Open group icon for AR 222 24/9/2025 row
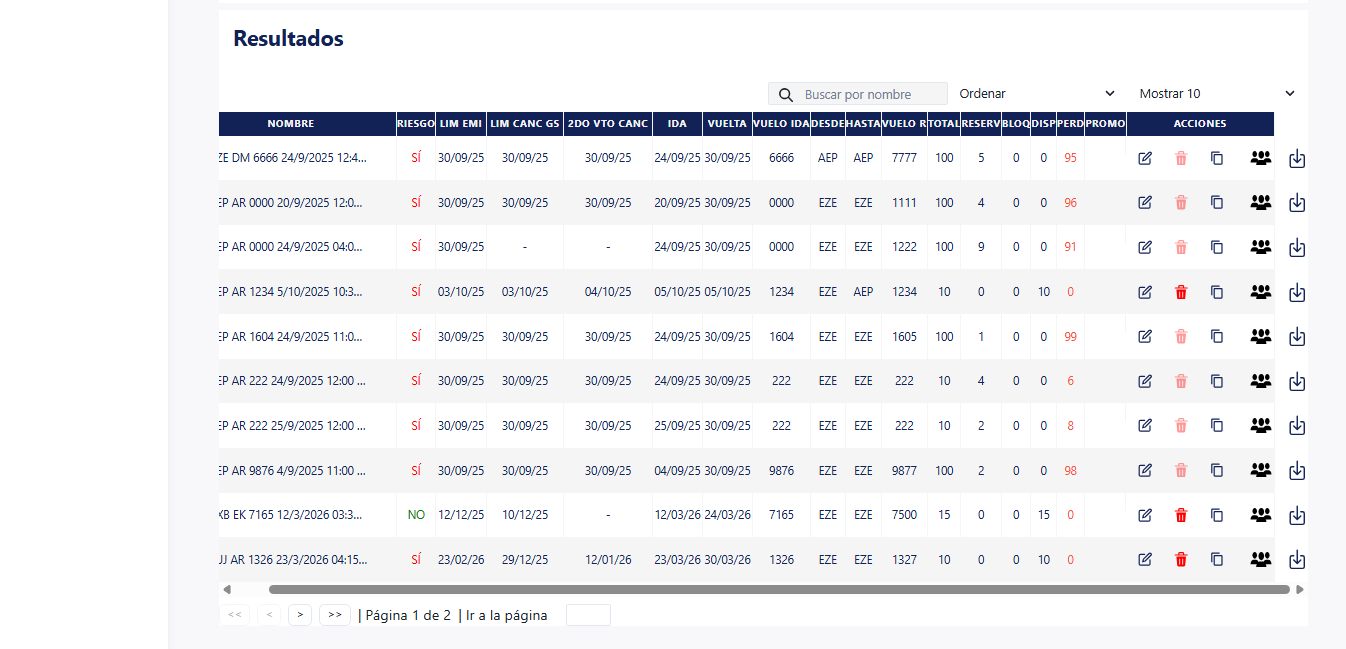The width and height of the screenshot is (1346, 649). 1261,381
